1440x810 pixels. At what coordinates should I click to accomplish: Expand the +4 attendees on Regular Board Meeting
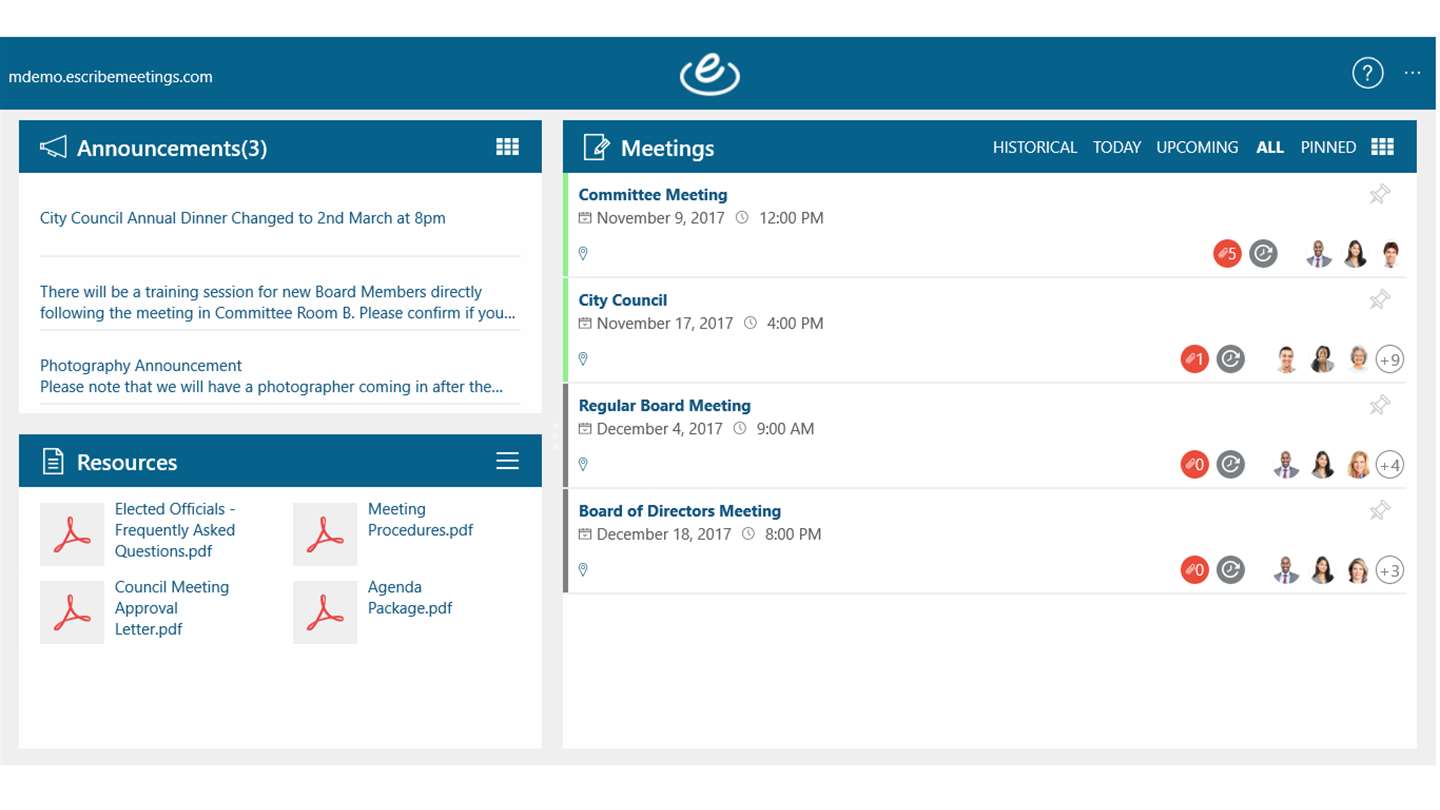(1390, 465)
